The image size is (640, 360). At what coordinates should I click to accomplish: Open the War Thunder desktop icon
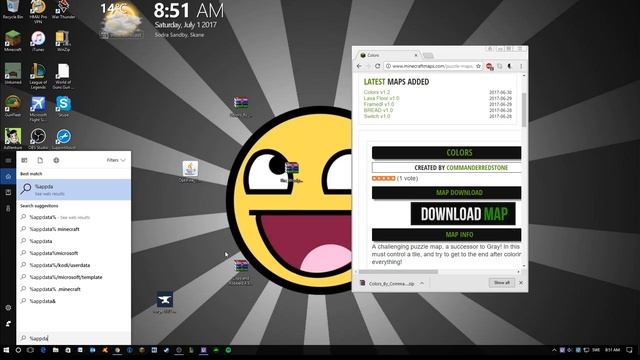(63, 8)
